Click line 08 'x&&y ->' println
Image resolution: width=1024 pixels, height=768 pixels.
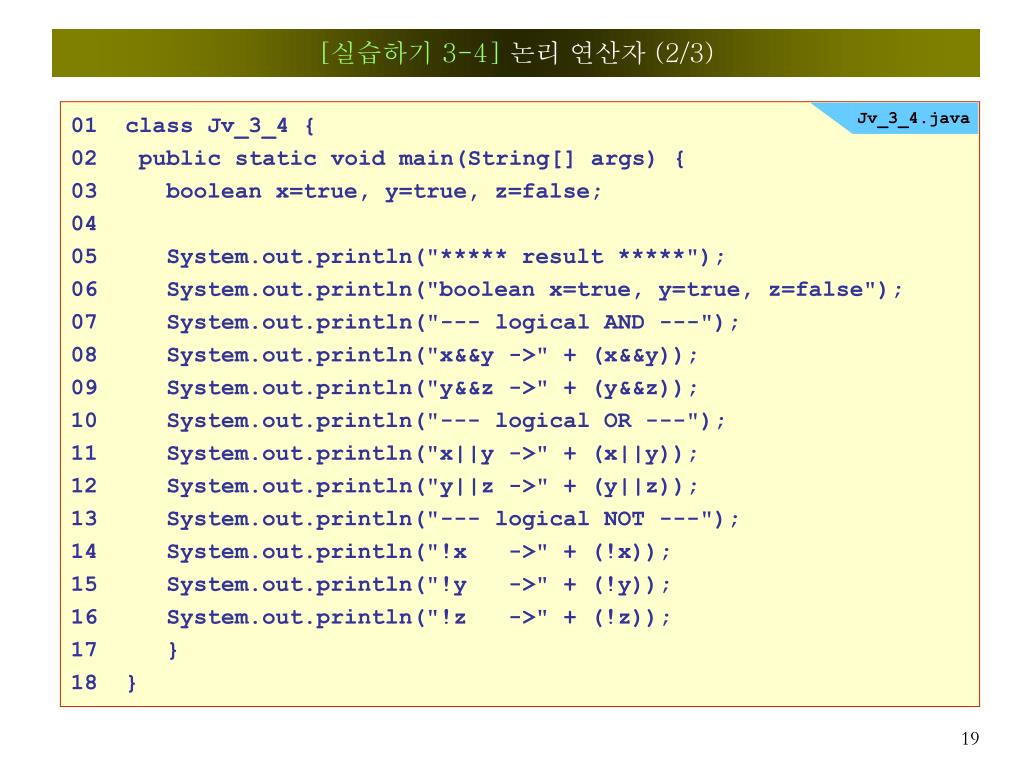432,355
